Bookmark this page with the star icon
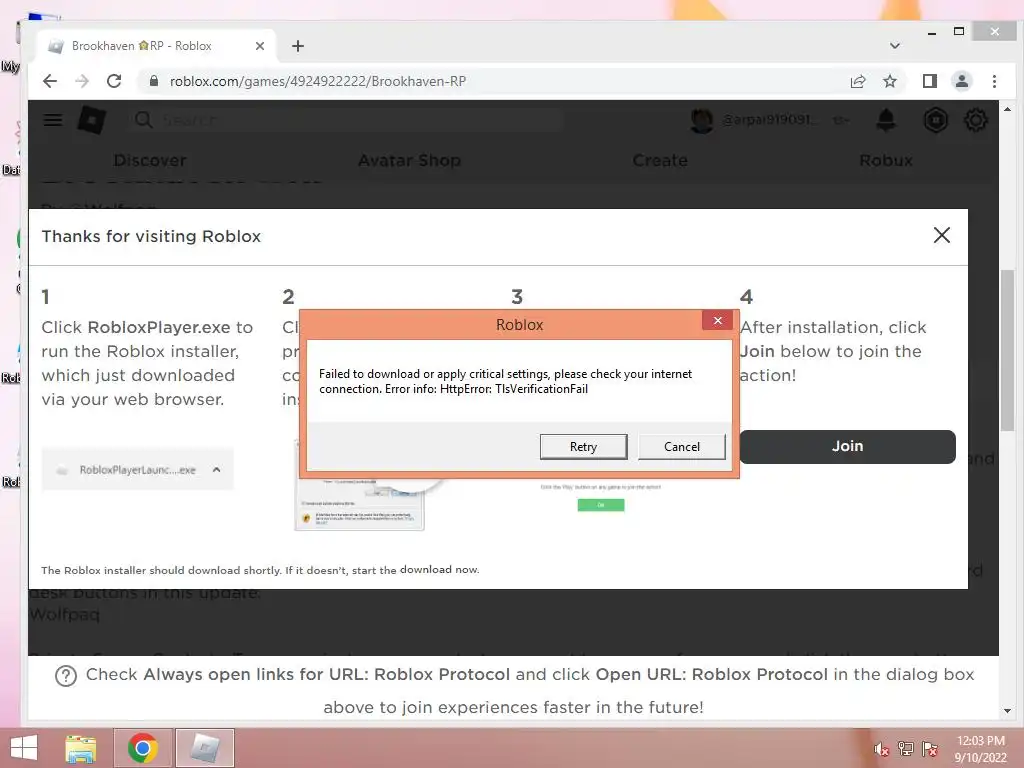This screenshot has width=1024, height=768. coord(889,81)
